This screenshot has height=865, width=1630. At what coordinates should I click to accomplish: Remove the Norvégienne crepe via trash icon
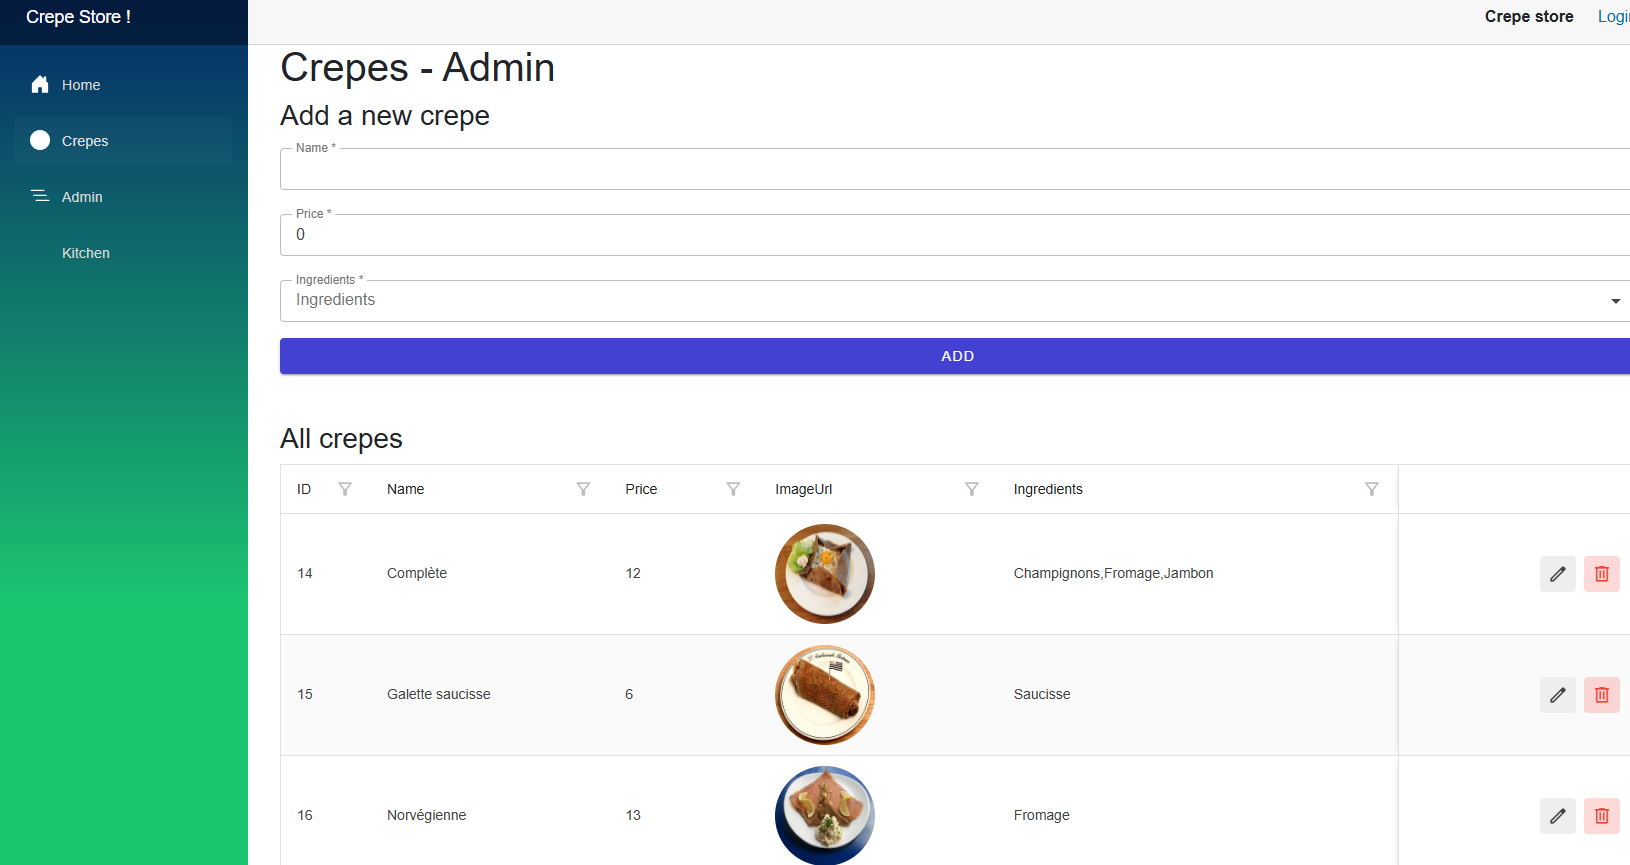tap(1601, 816)
